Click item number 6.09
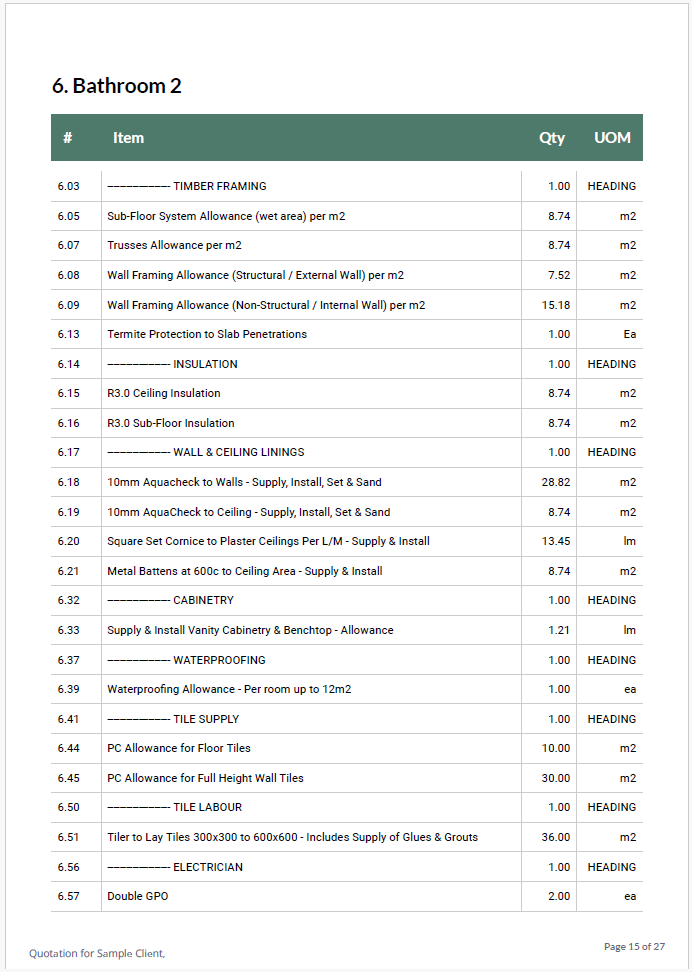This screenshot has height=972, width=692. (x=69, y=305)
